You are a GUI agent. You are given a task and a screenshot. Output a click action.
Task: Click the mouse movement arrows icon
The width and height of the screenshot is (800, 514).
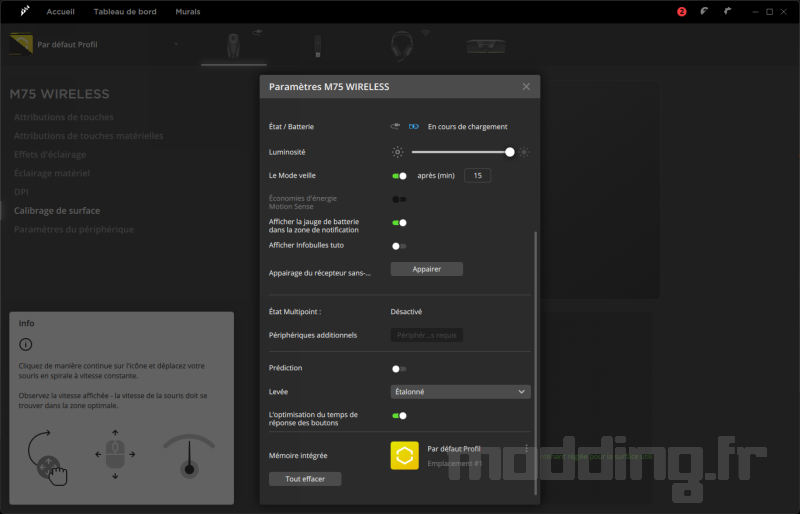115,454
